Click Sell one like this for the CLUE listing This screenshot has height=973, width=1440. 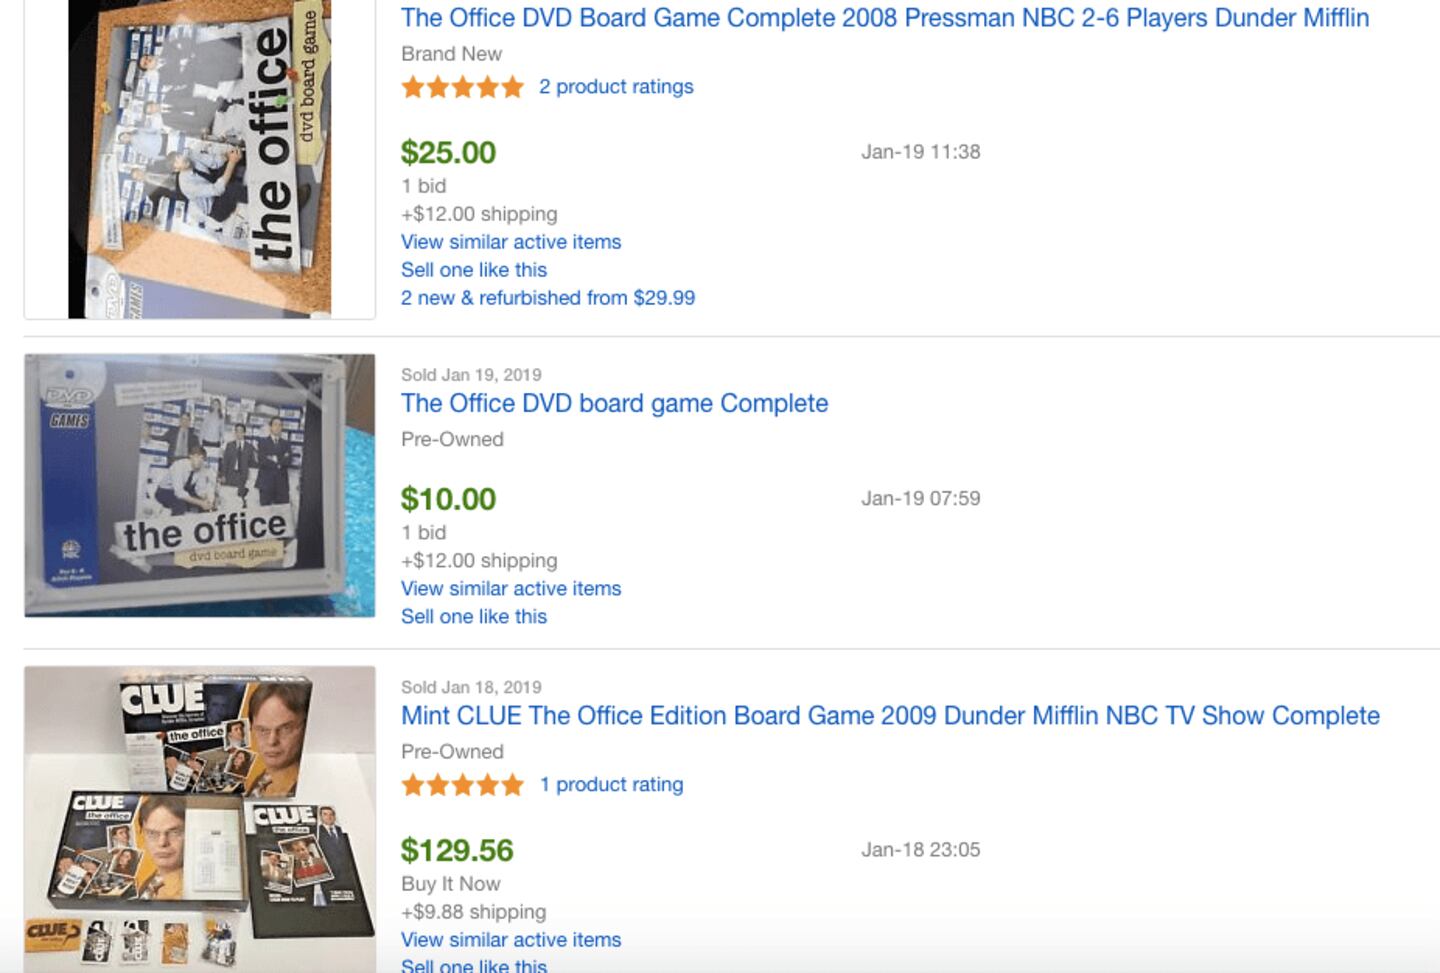point(473,965)
